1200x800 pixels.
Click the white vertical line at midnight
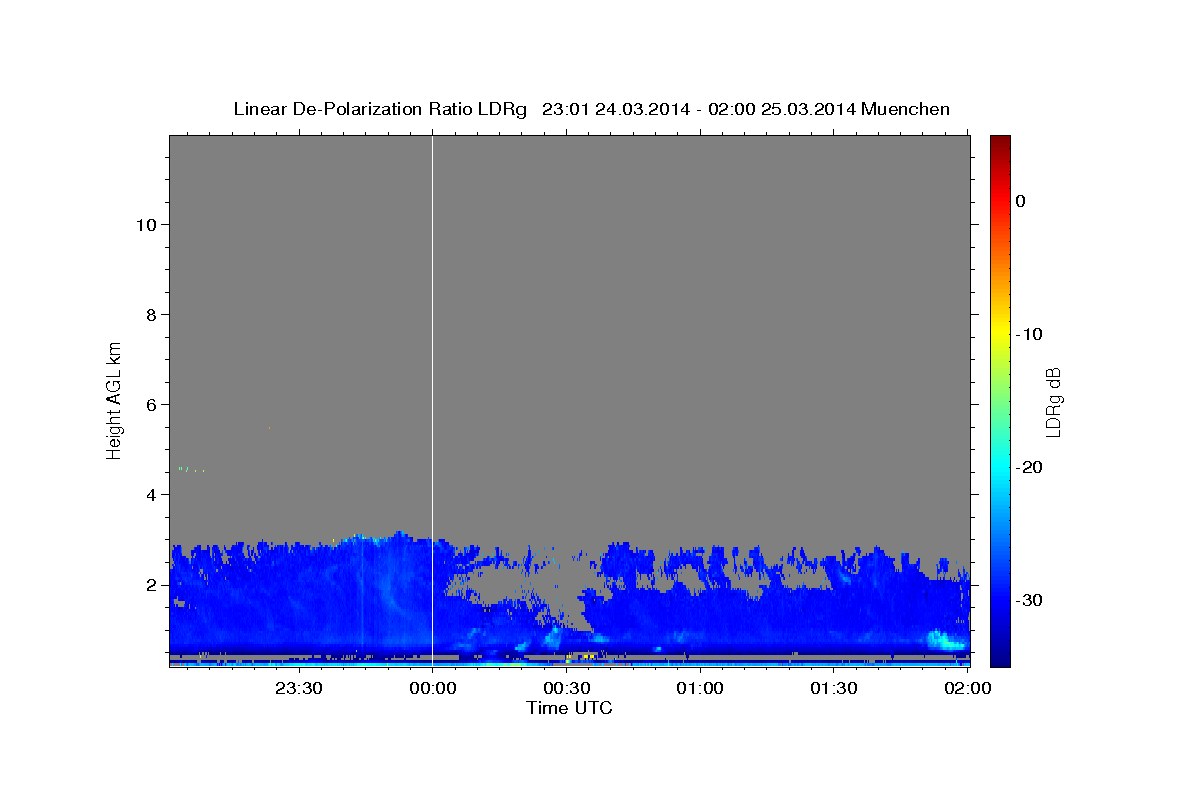432,400
